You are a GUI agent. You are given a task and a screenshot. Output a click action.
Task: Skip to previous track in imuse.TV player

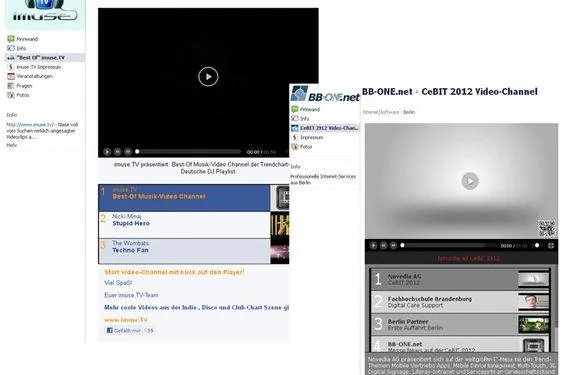click(117, 152)
